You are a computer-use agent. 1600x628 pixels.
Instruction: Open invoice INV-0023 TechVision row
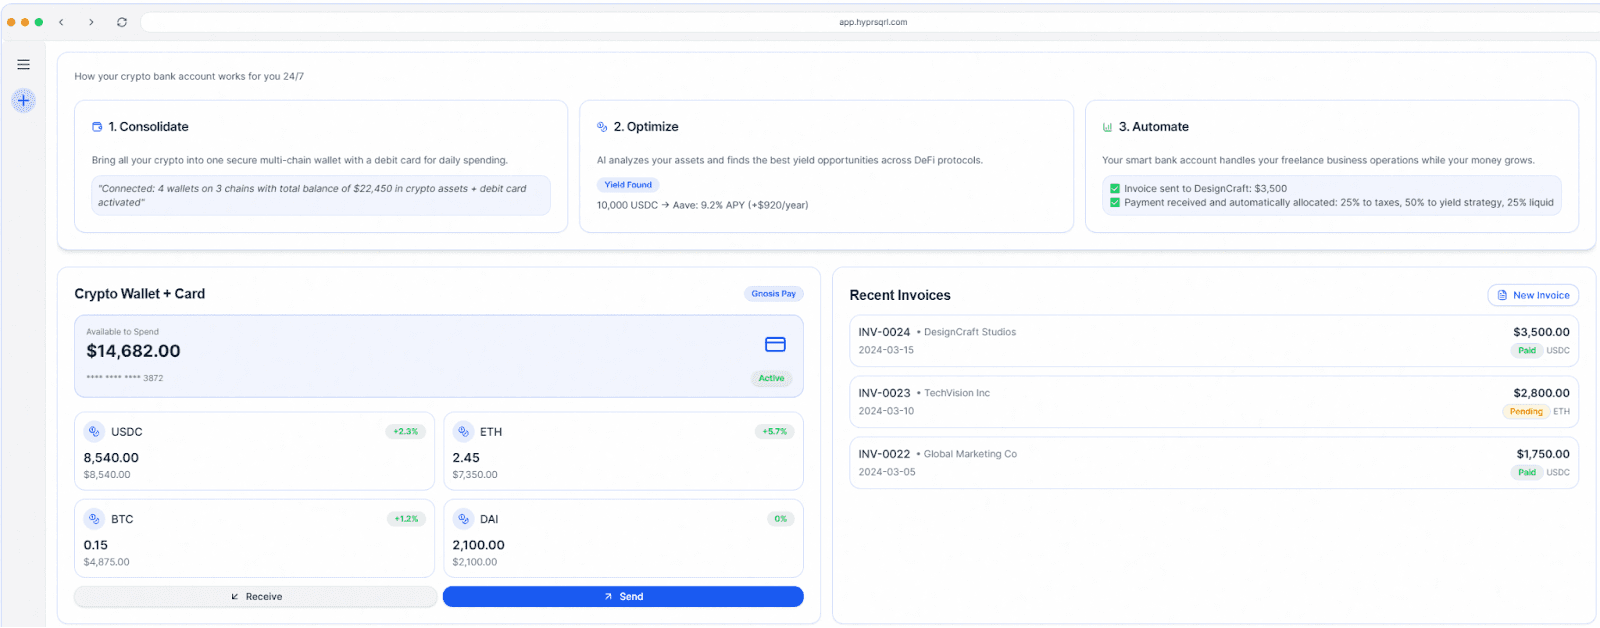[1214, 402]
